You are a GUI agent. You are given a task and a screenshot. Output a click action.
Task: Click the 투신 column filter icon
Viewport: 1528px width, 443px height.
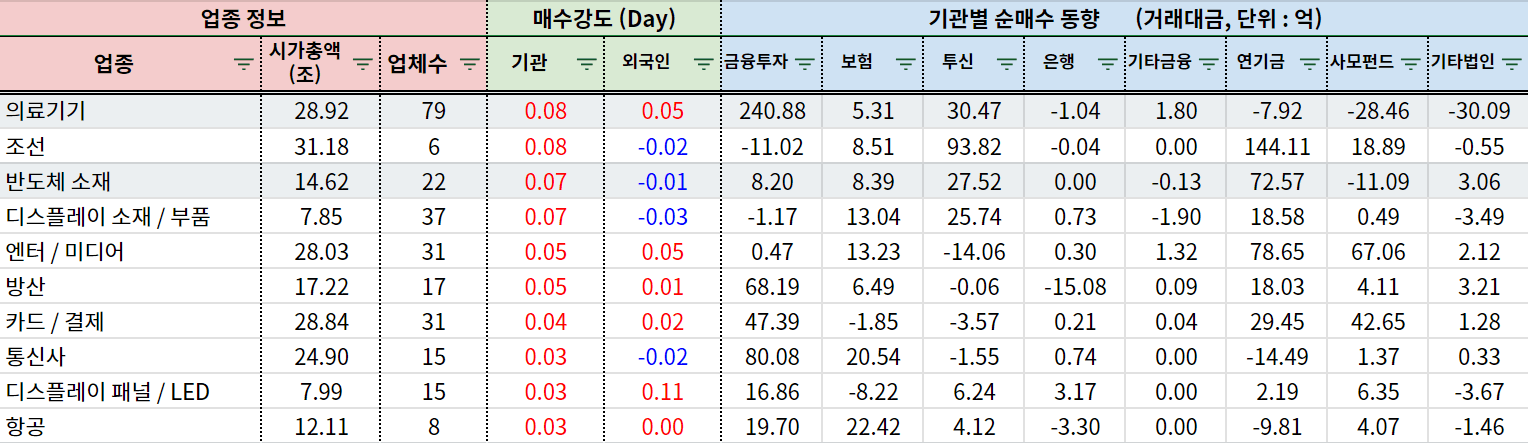[x=1006, y=63]
